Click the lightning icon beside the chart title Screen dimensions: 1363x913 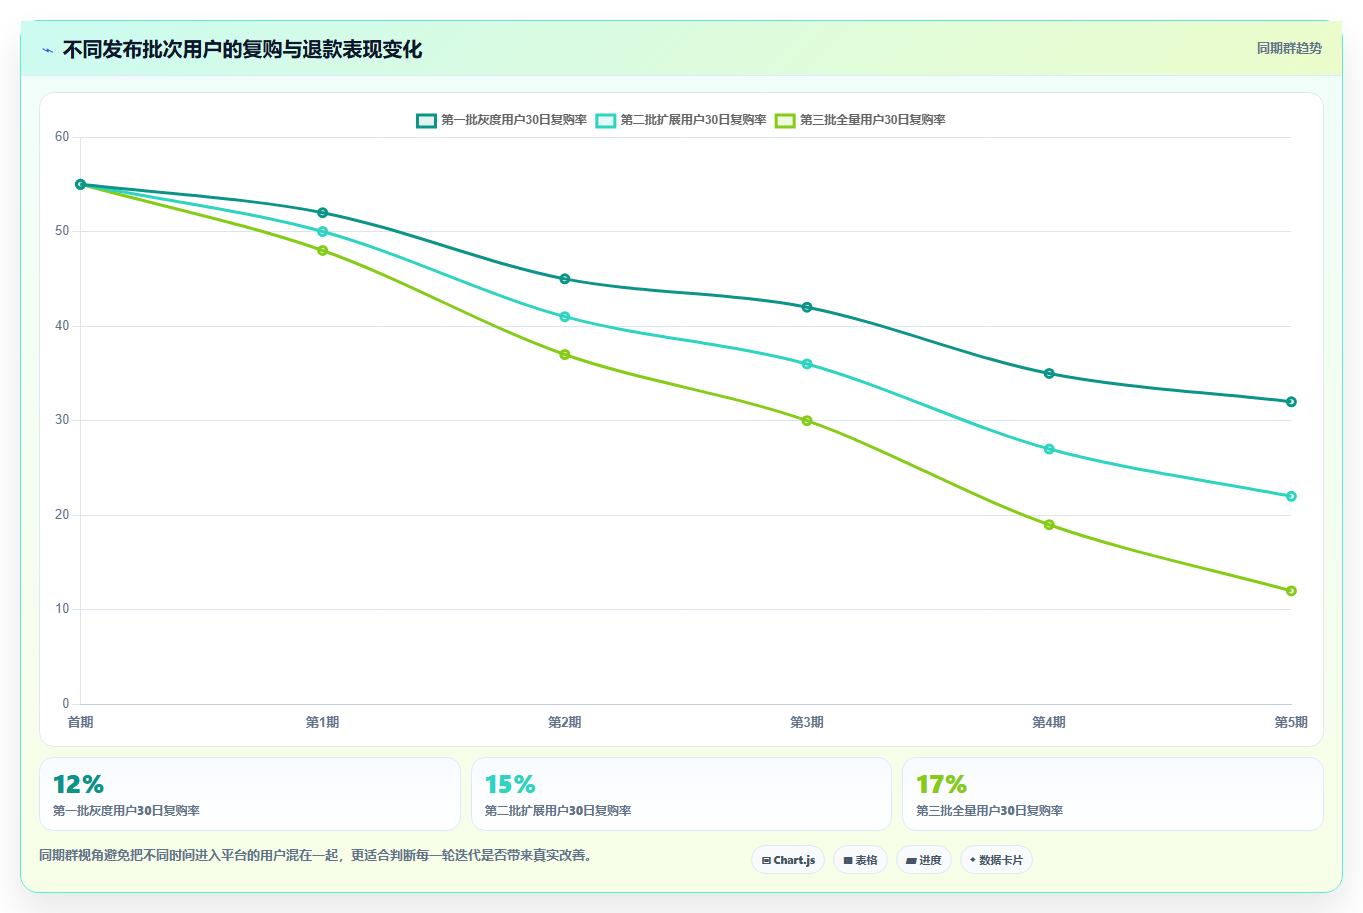click(x=47, y=50)
